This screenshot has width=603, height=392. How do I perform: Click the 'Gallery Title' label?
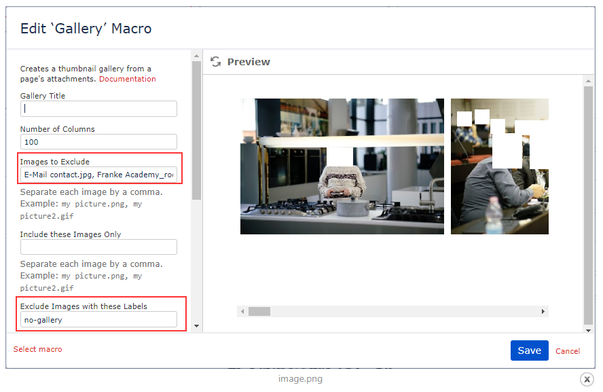click(x=43, y=96)
